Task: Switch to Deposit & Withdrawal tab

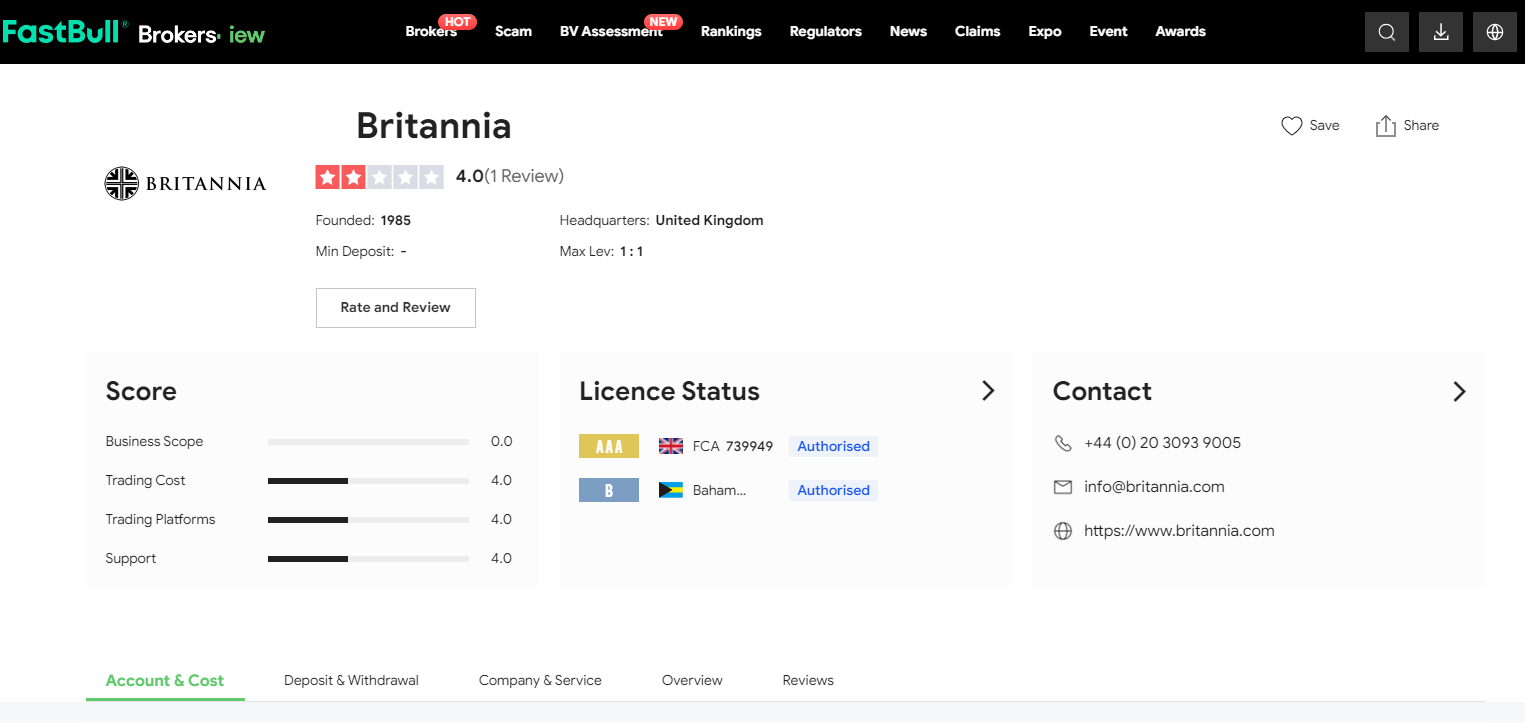Action: 351,680
